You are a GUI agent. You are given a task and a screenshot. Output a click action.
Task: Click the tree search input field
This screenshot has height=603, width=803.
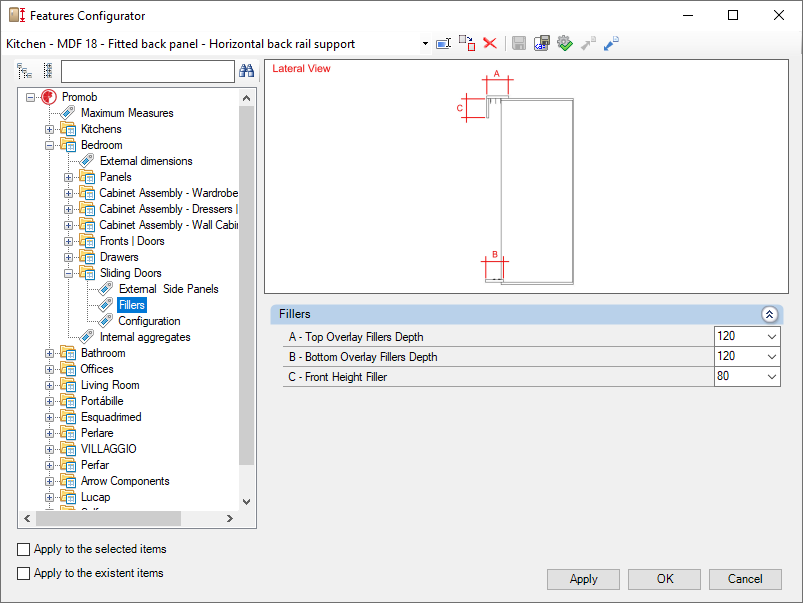tap(147, 71)
